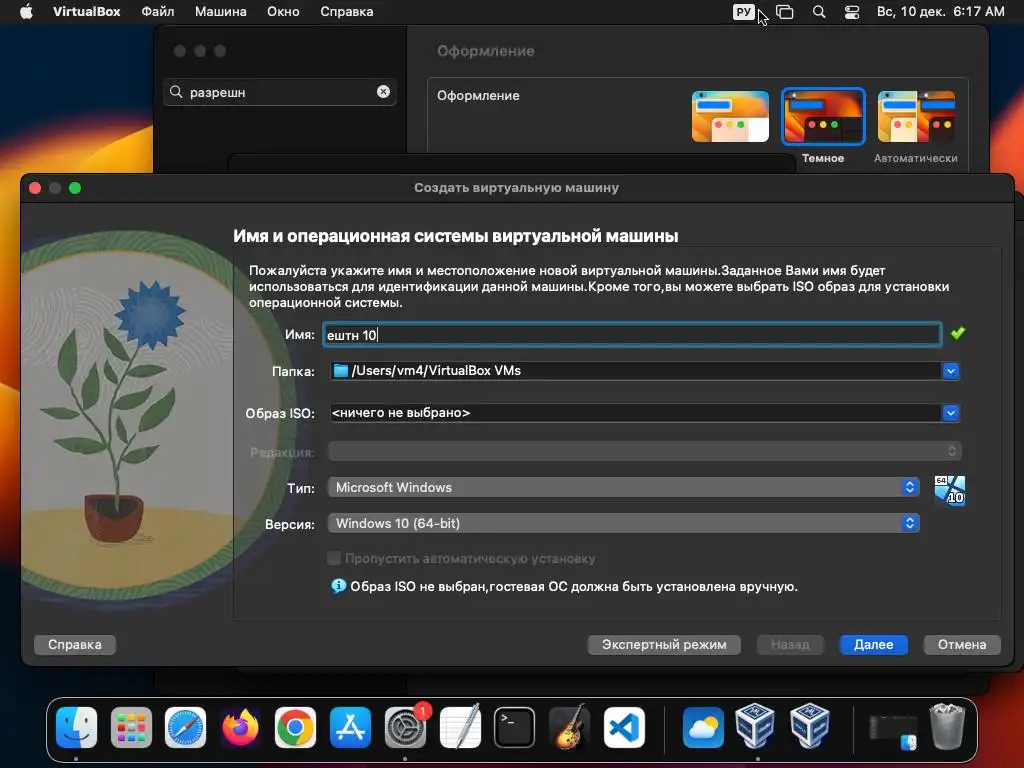Open Safari from the Dock
Viewport: 1024px width, 768px height.
pyautogui.click(x=185, y=728)
